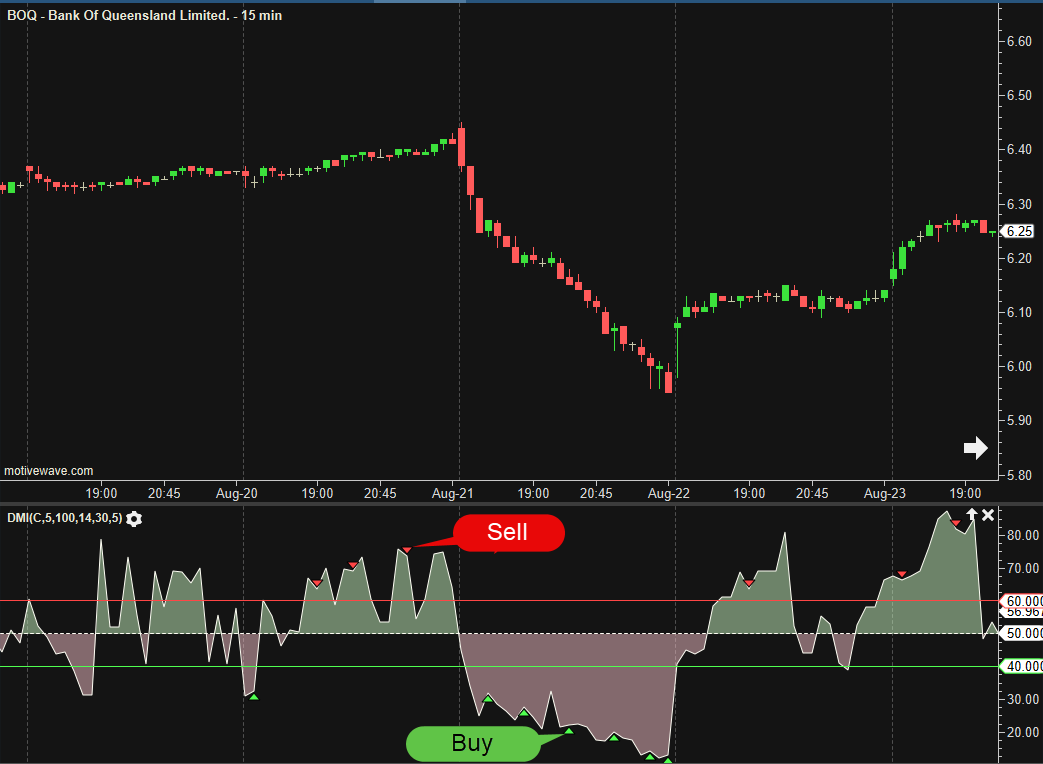Click sell marker pointed to by Sell callout
Image resolution: width=1043 pixels, height=764 pixels.
tap(407, 550)
